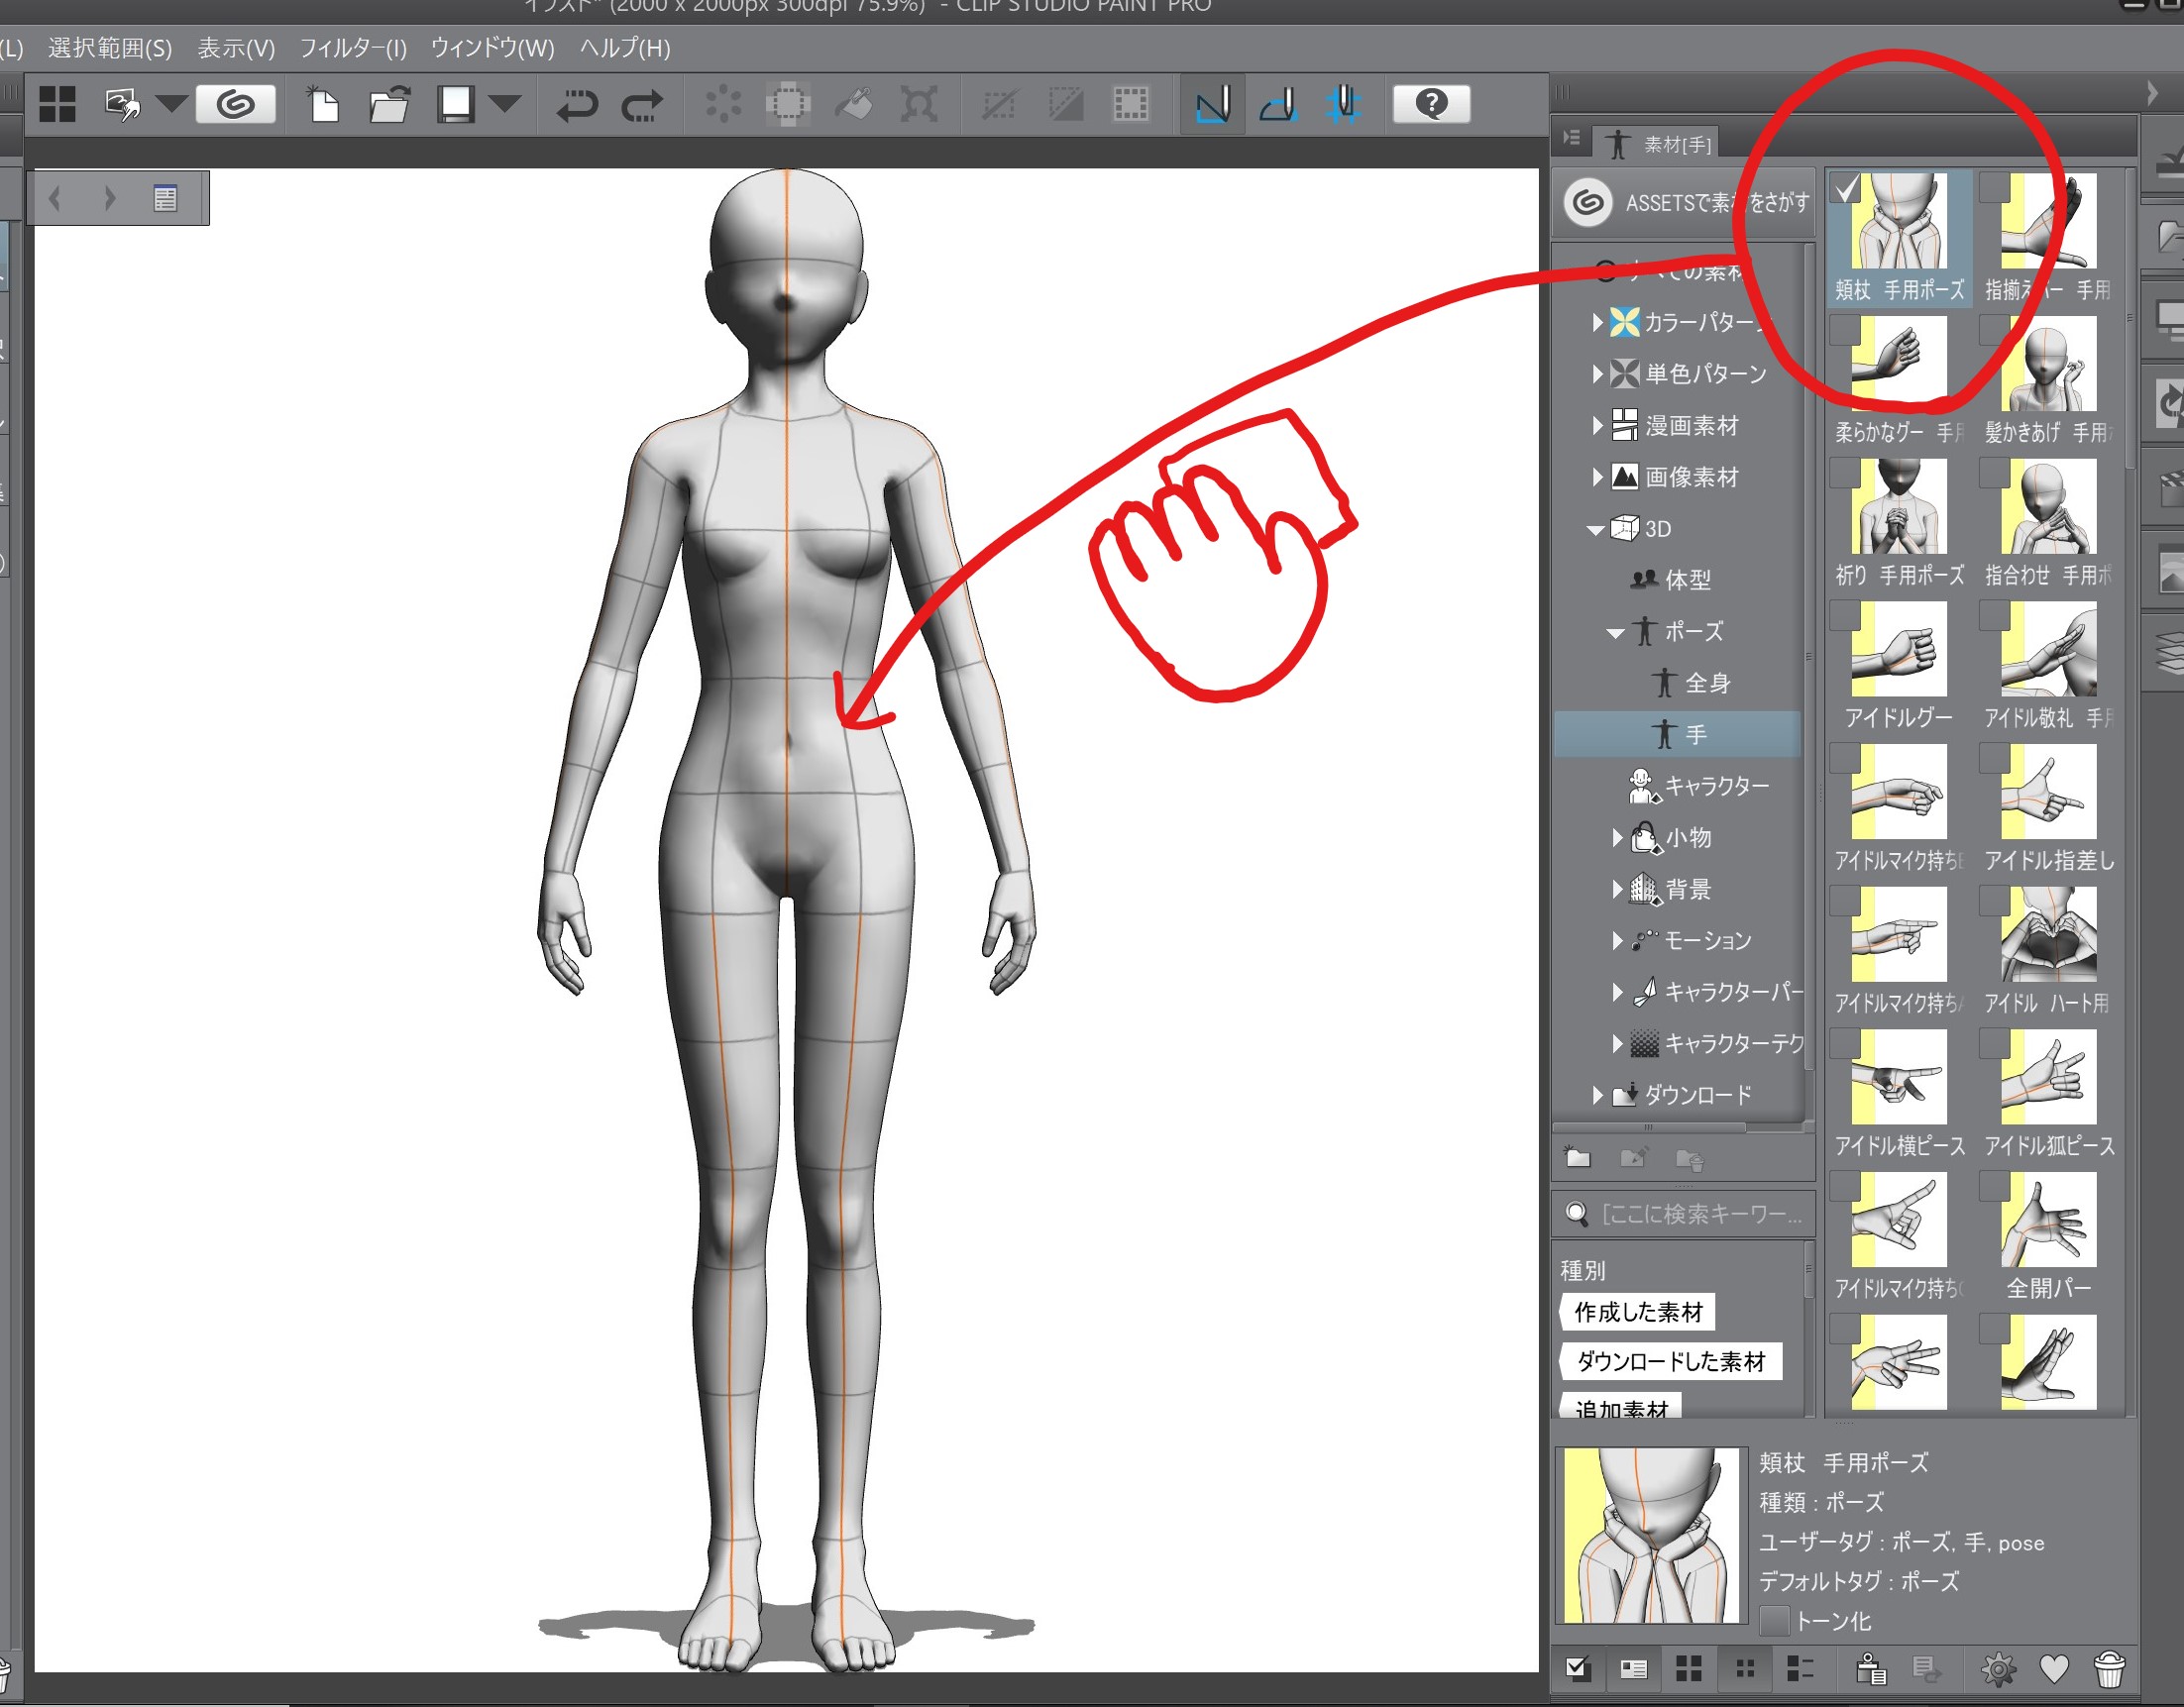The width and height of the screenshot is (2184, 1707).
Task: Click the Clear (dotted circle) icon
Action: [722, 104]
